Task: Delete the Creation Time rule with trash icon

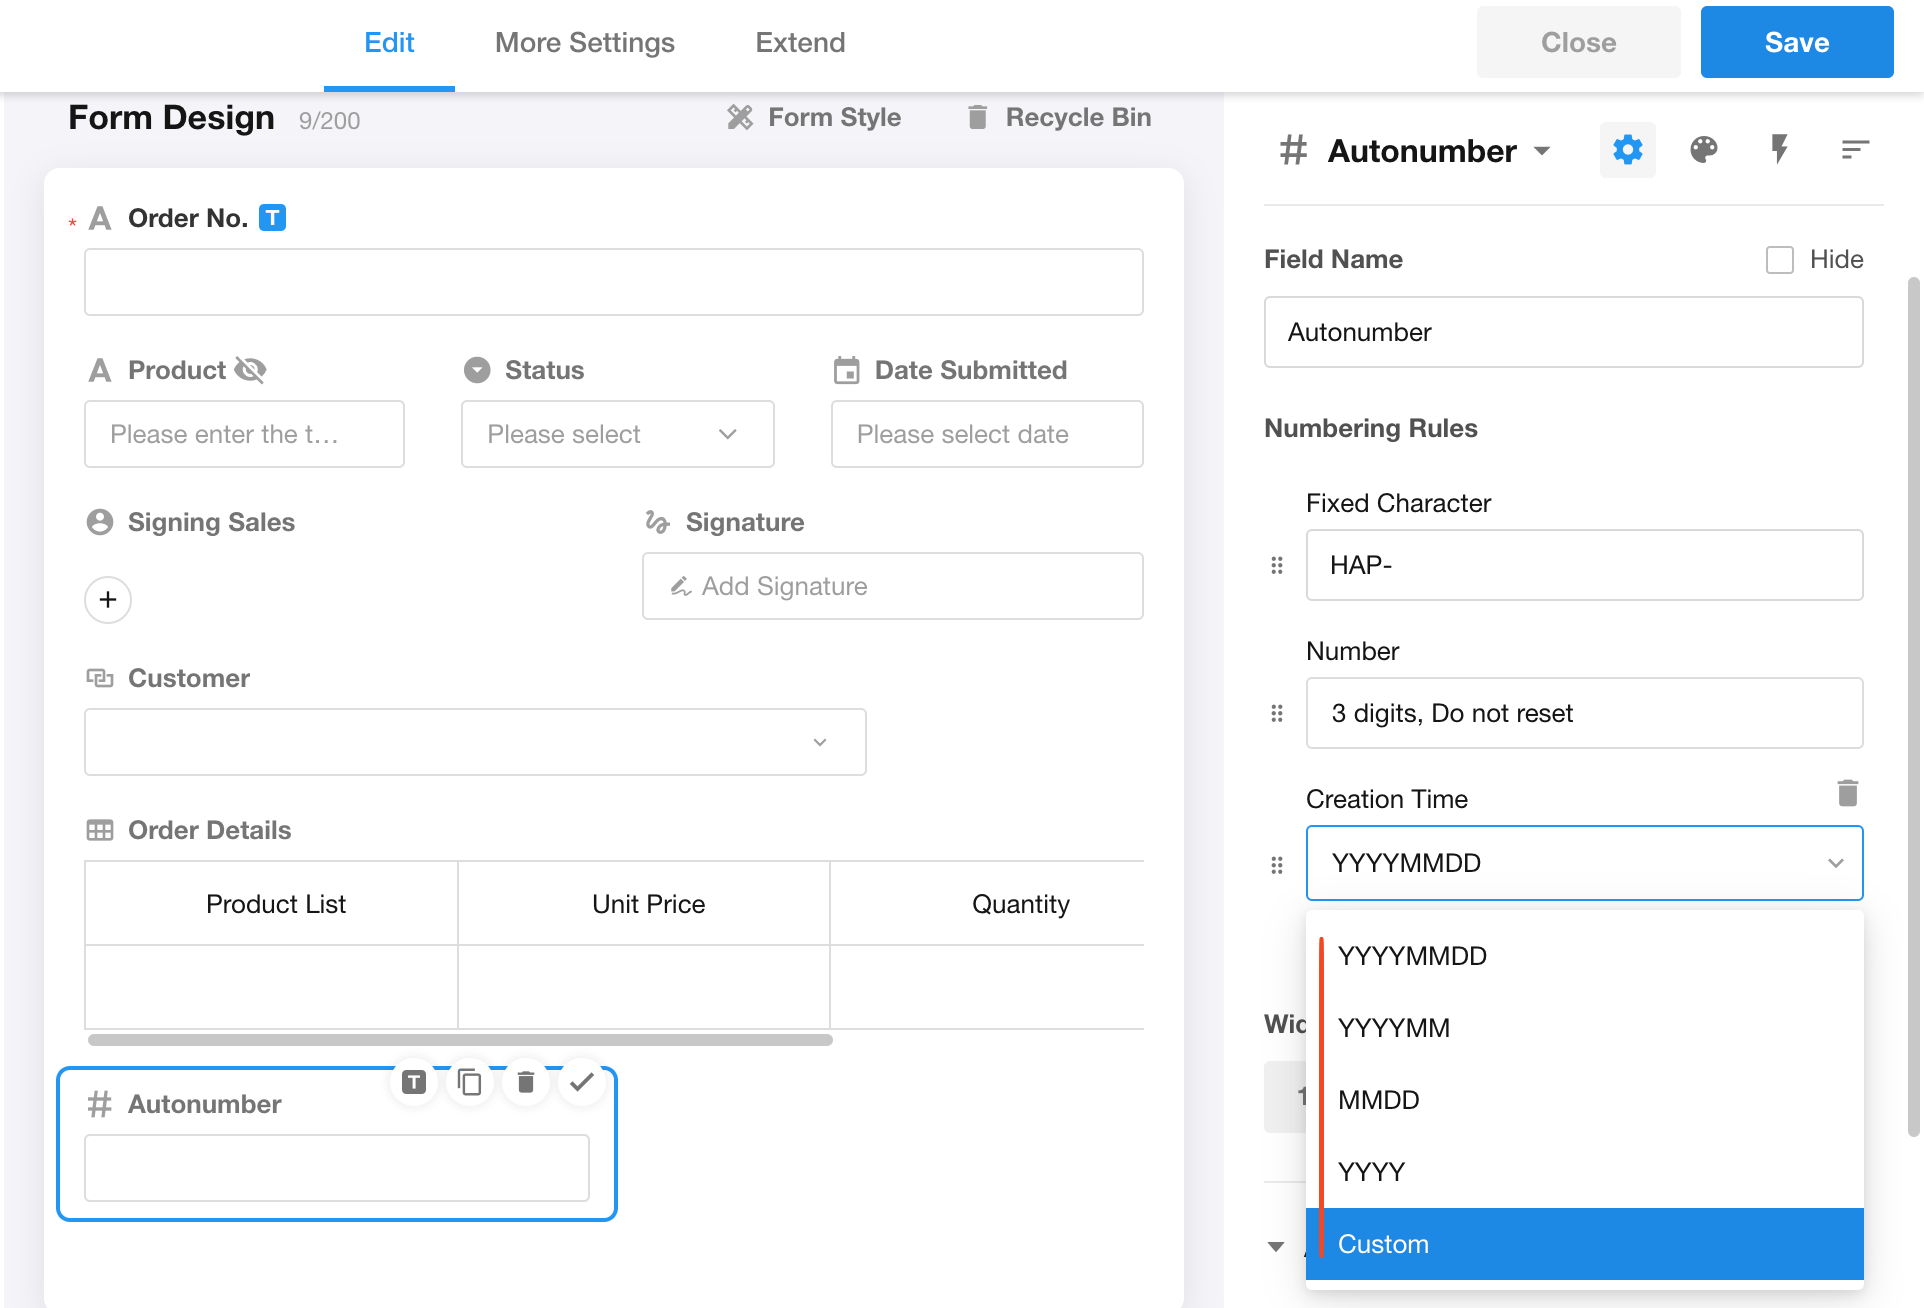Action: (x=1847, y=793)
